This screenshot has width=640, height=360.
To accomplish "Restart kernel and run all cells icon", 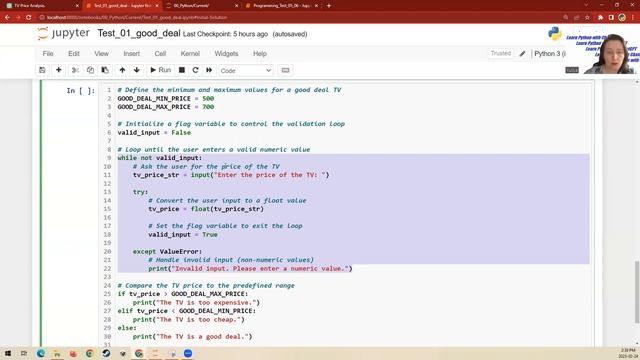I will click(209, 70).
